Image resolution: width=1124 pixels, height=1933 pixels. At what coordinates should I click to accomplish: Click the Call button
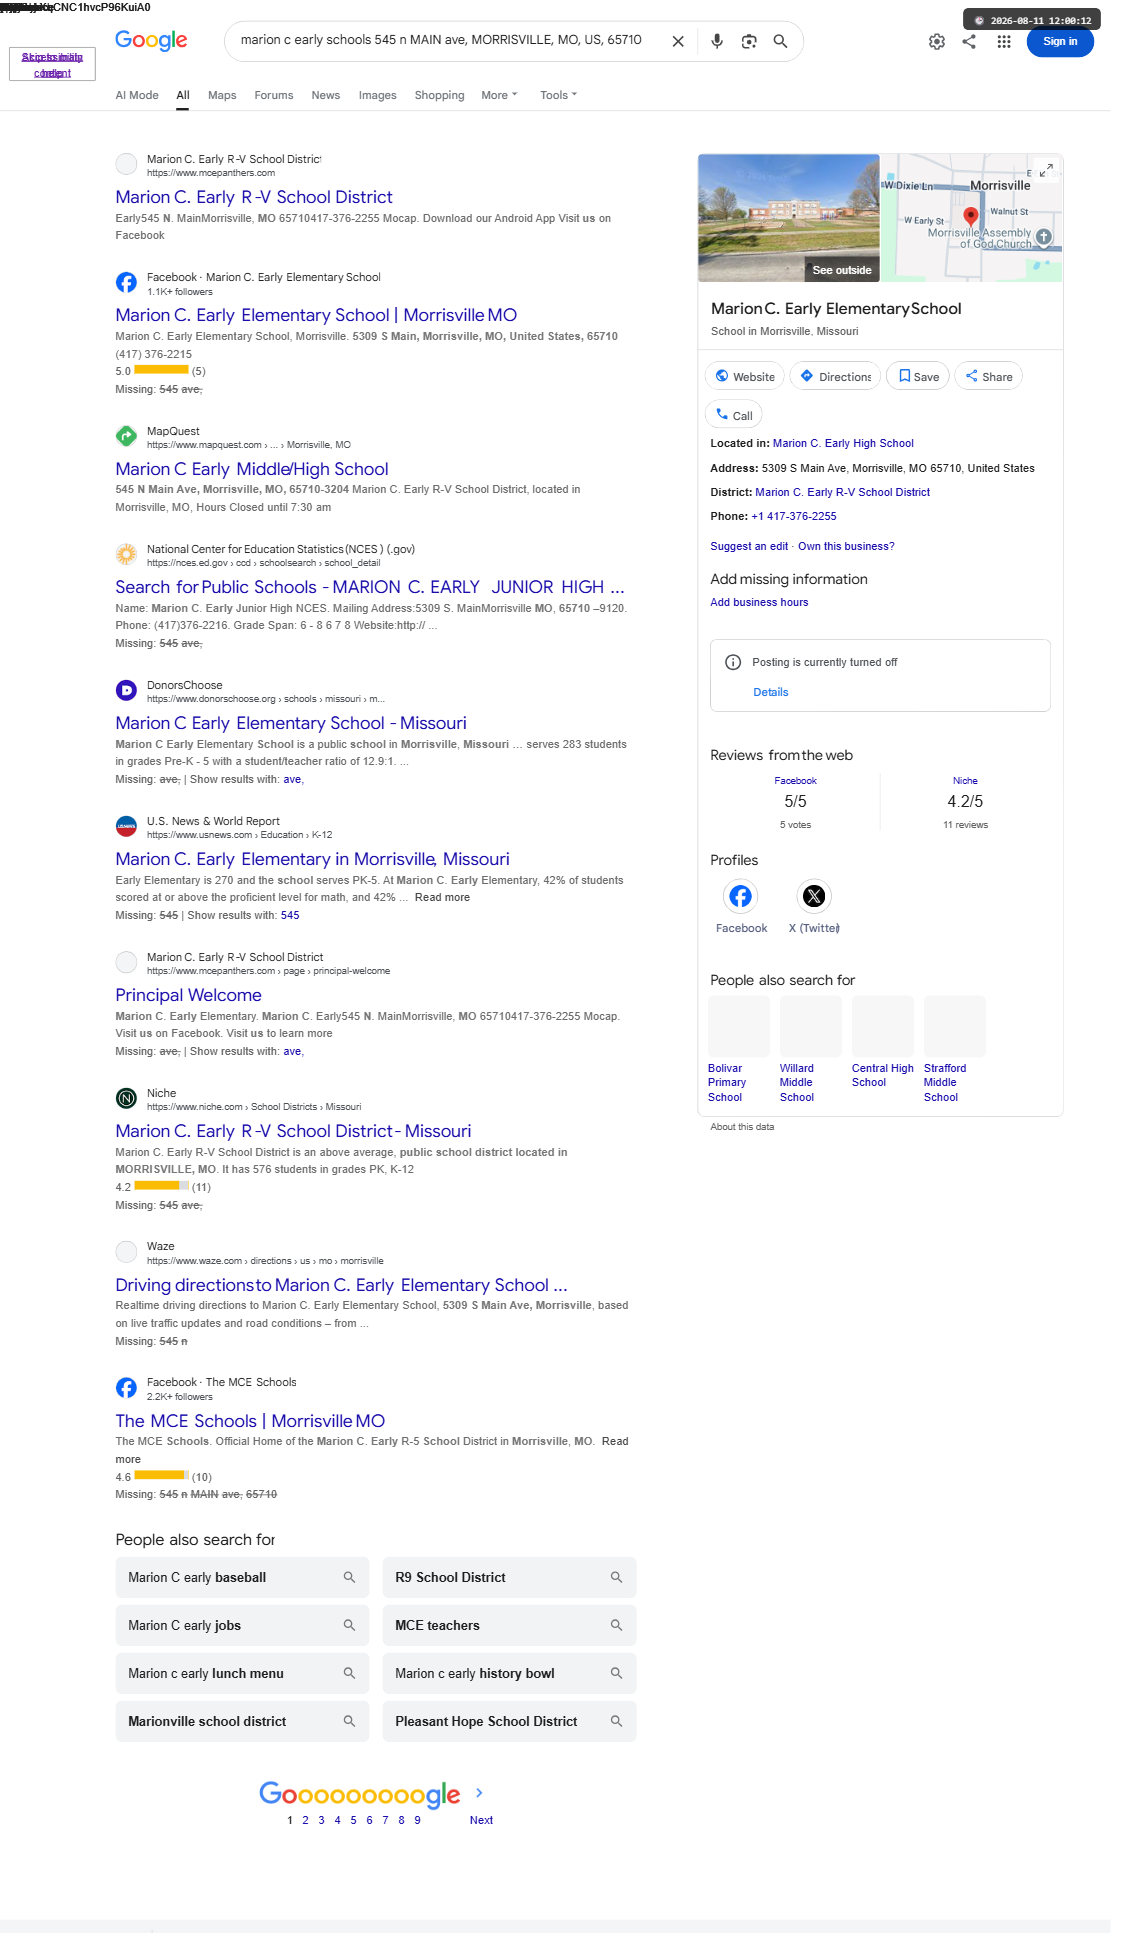(x=734, y=414)
